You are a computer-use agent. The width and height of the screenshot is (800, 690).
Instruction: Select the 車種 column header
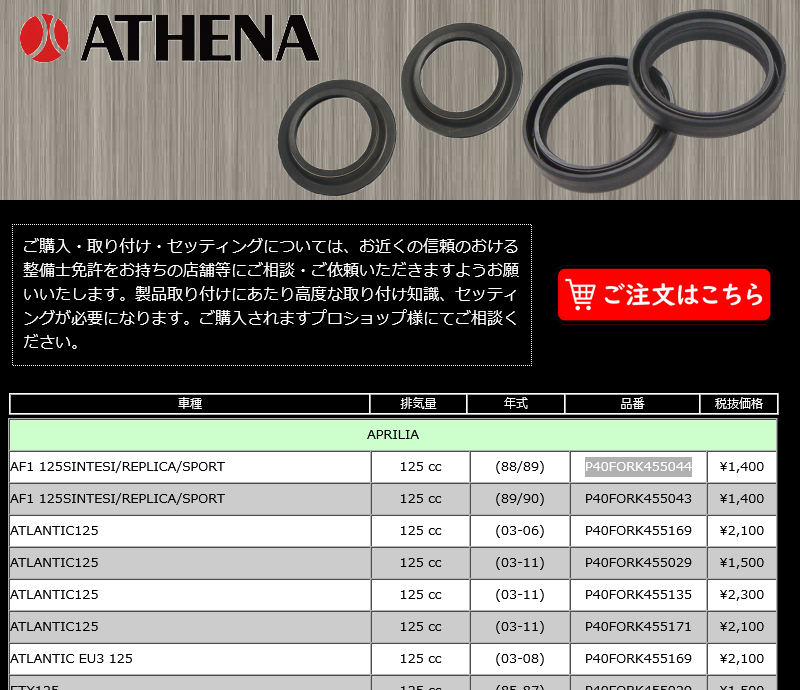tap(190, 404)
